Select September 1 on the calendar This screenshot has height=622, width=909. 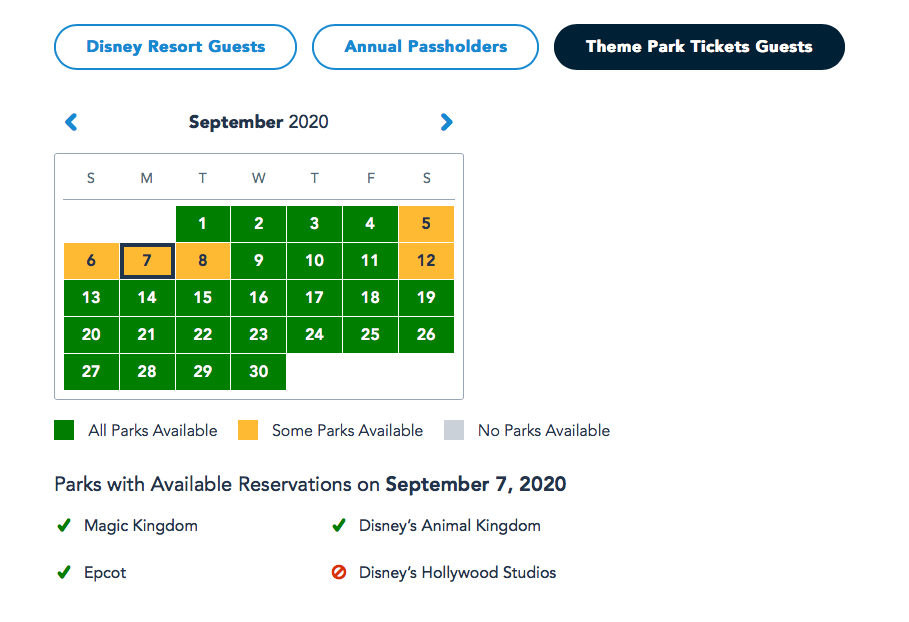coord(203,224)
